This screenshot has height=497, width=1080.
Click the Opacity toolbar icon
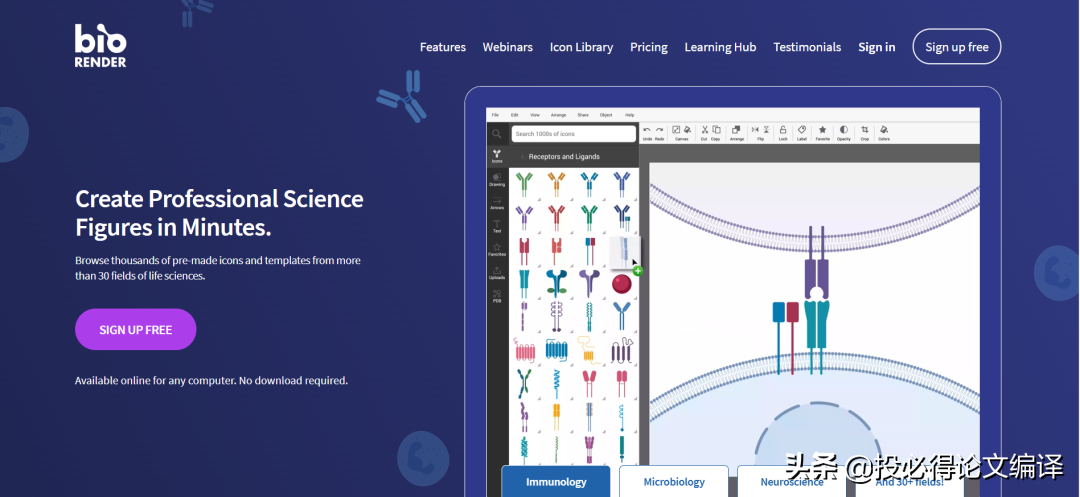click(x=844, y=129)
